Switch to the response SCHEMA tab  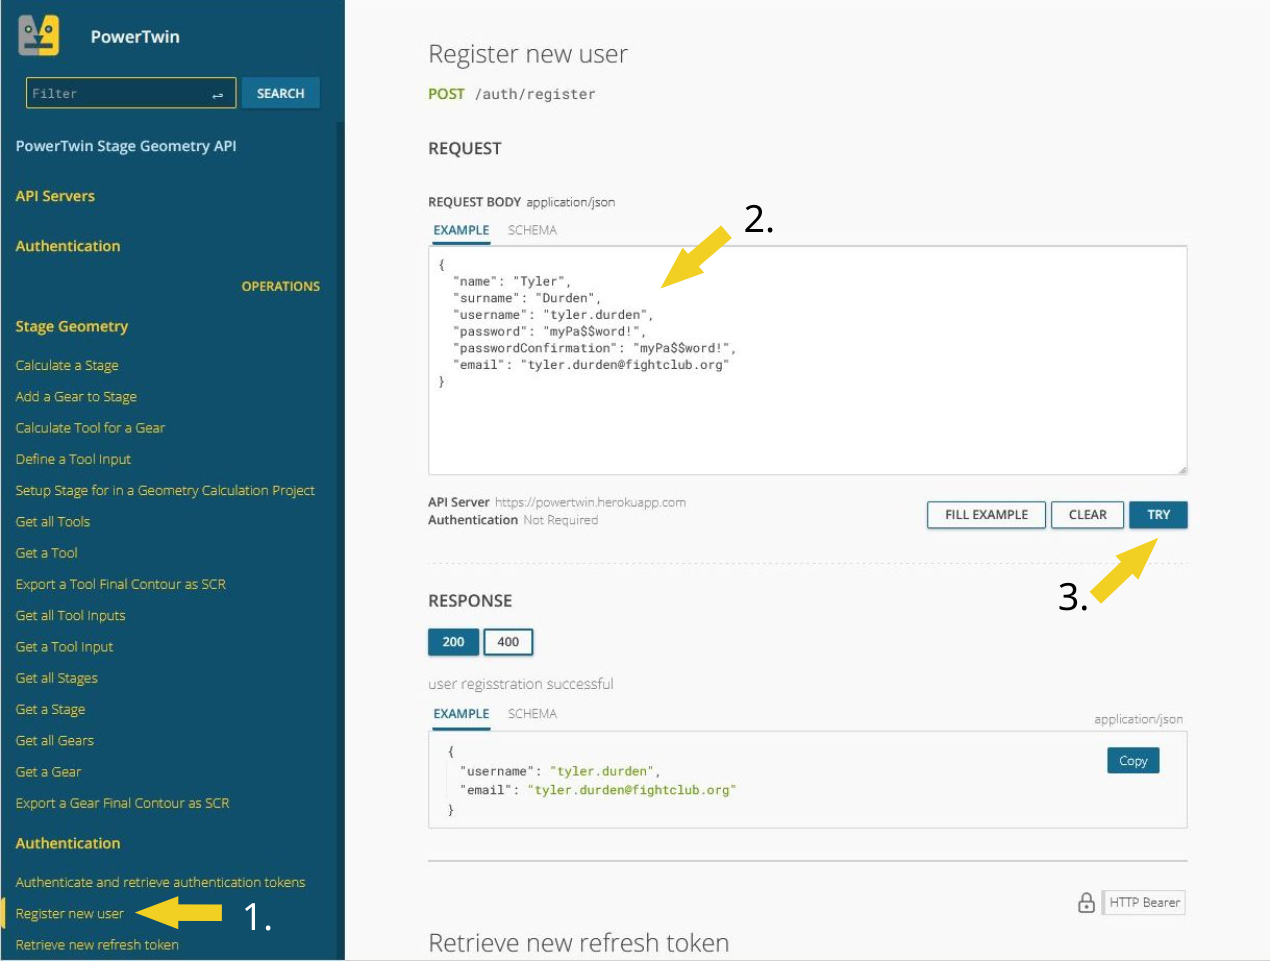click(532, 714)
